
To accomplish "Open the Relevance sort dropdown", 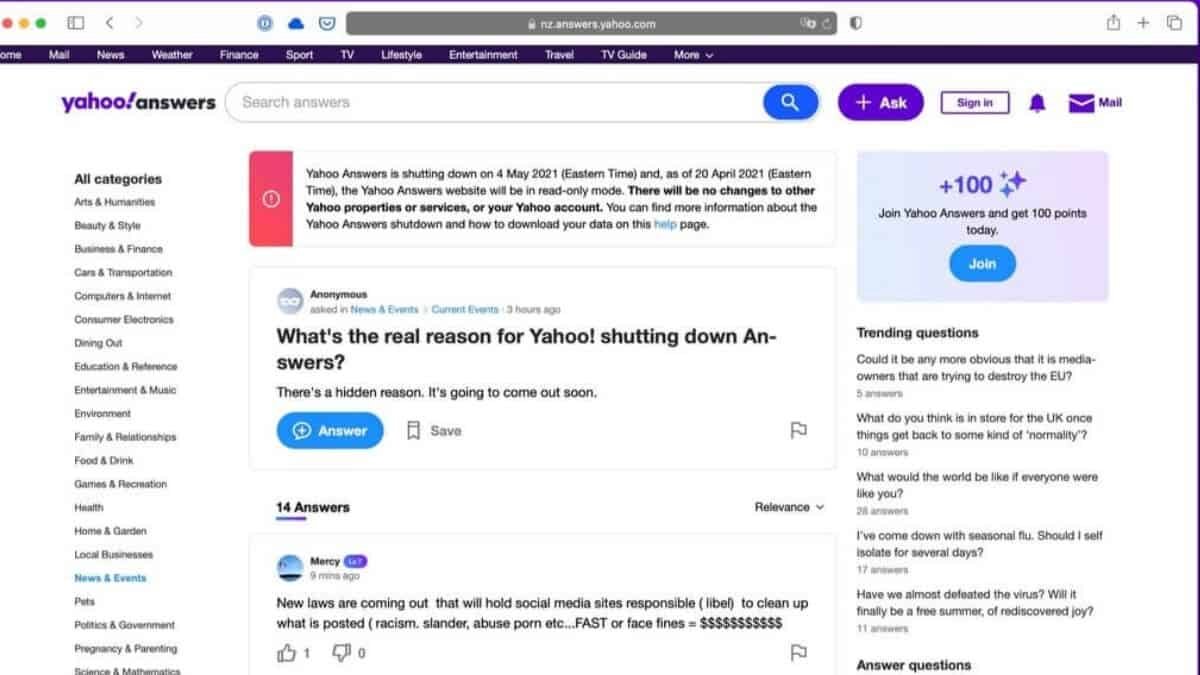I will coord(789,507).
